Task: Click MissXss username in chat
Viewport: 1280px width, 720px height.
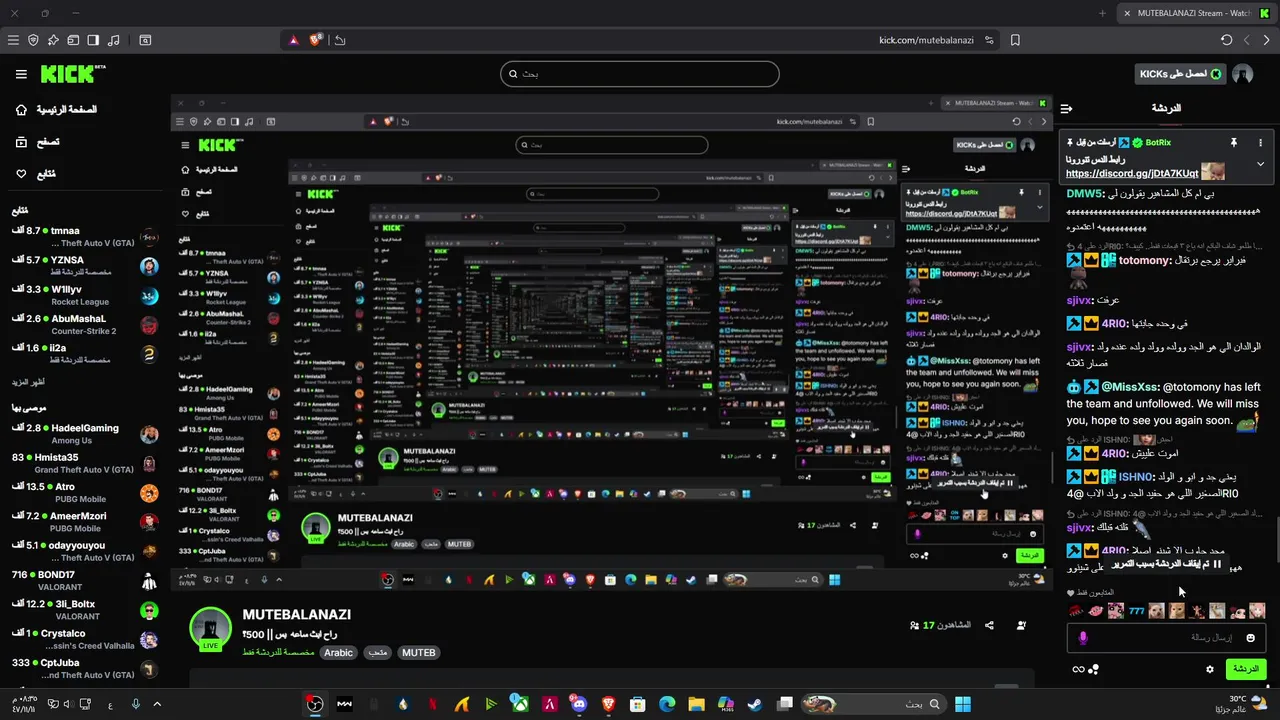Action: (1130, 387)
